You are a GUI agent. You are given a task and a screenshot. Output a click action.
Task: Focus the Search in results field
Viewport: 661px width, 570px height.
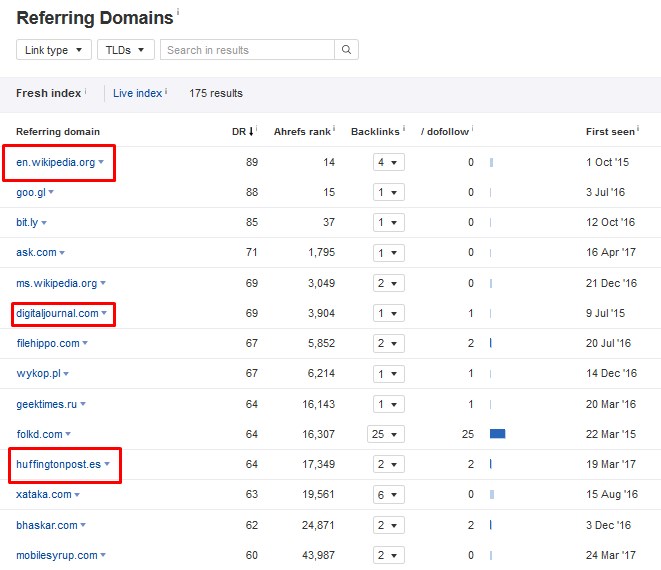pyautogui.click(x=247, y=50)
